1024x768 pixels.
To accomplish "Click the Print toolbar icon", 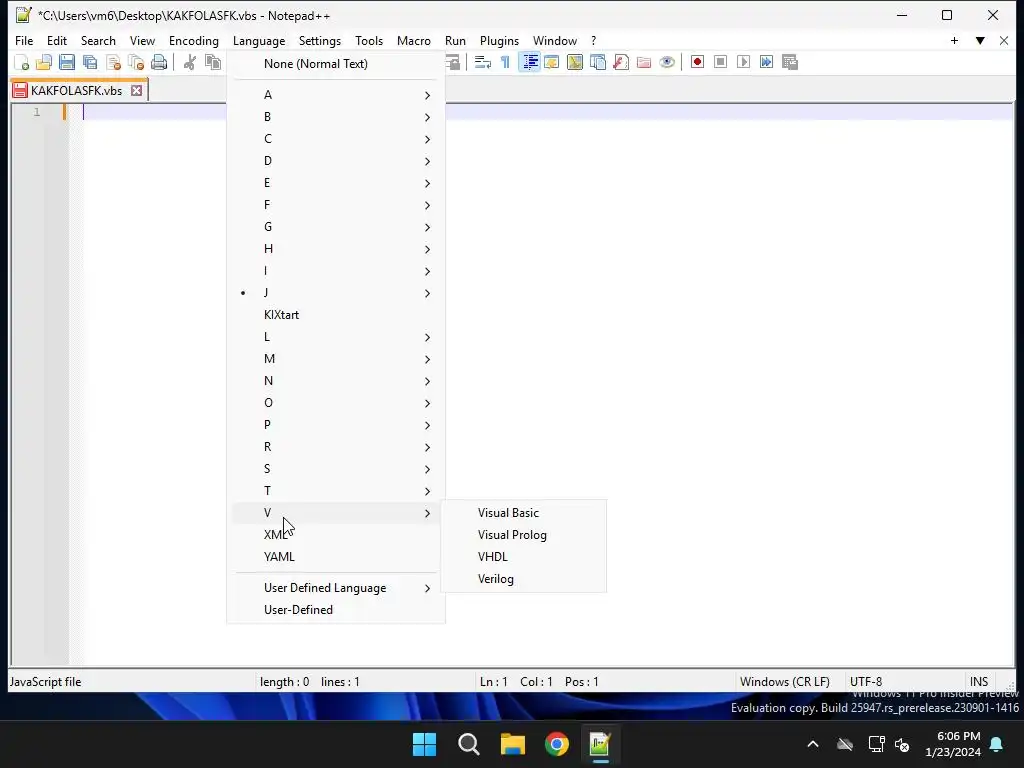I will point(159,62).
